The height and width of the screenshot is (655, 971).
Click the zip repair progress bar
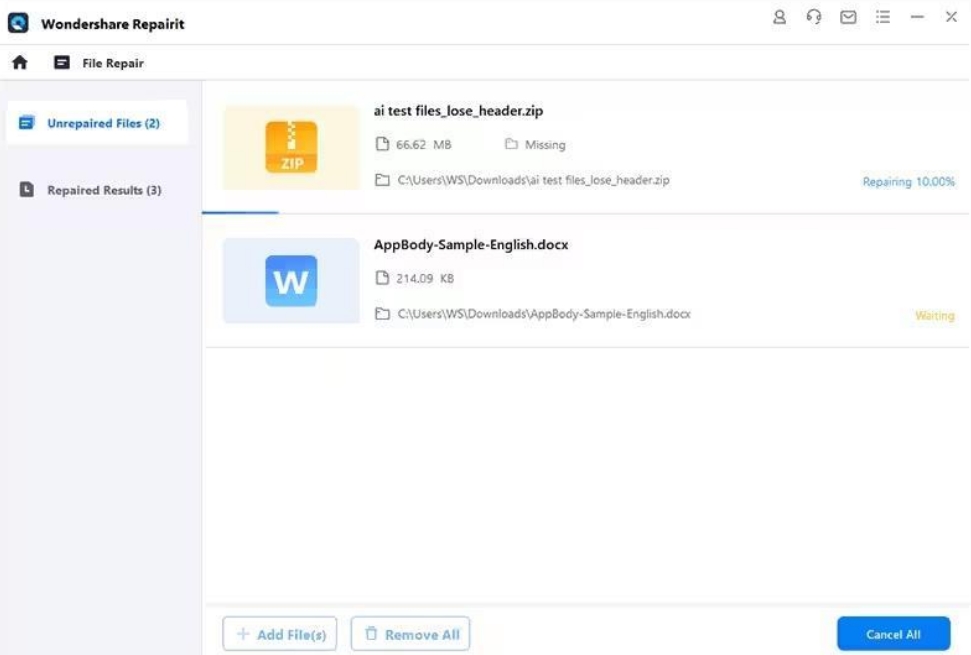click(x=585, y=212)
